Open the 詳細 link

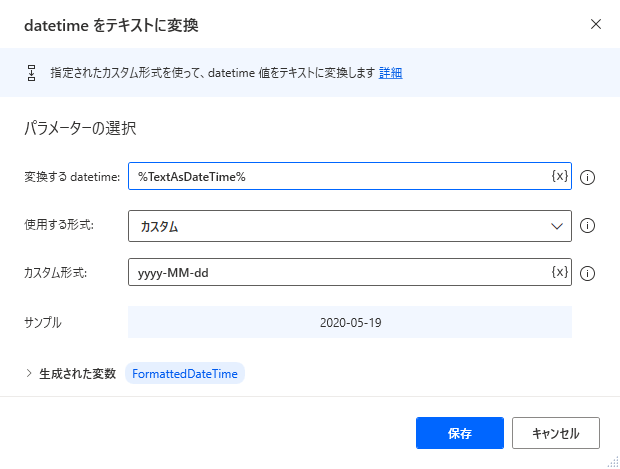click(391, 73)
